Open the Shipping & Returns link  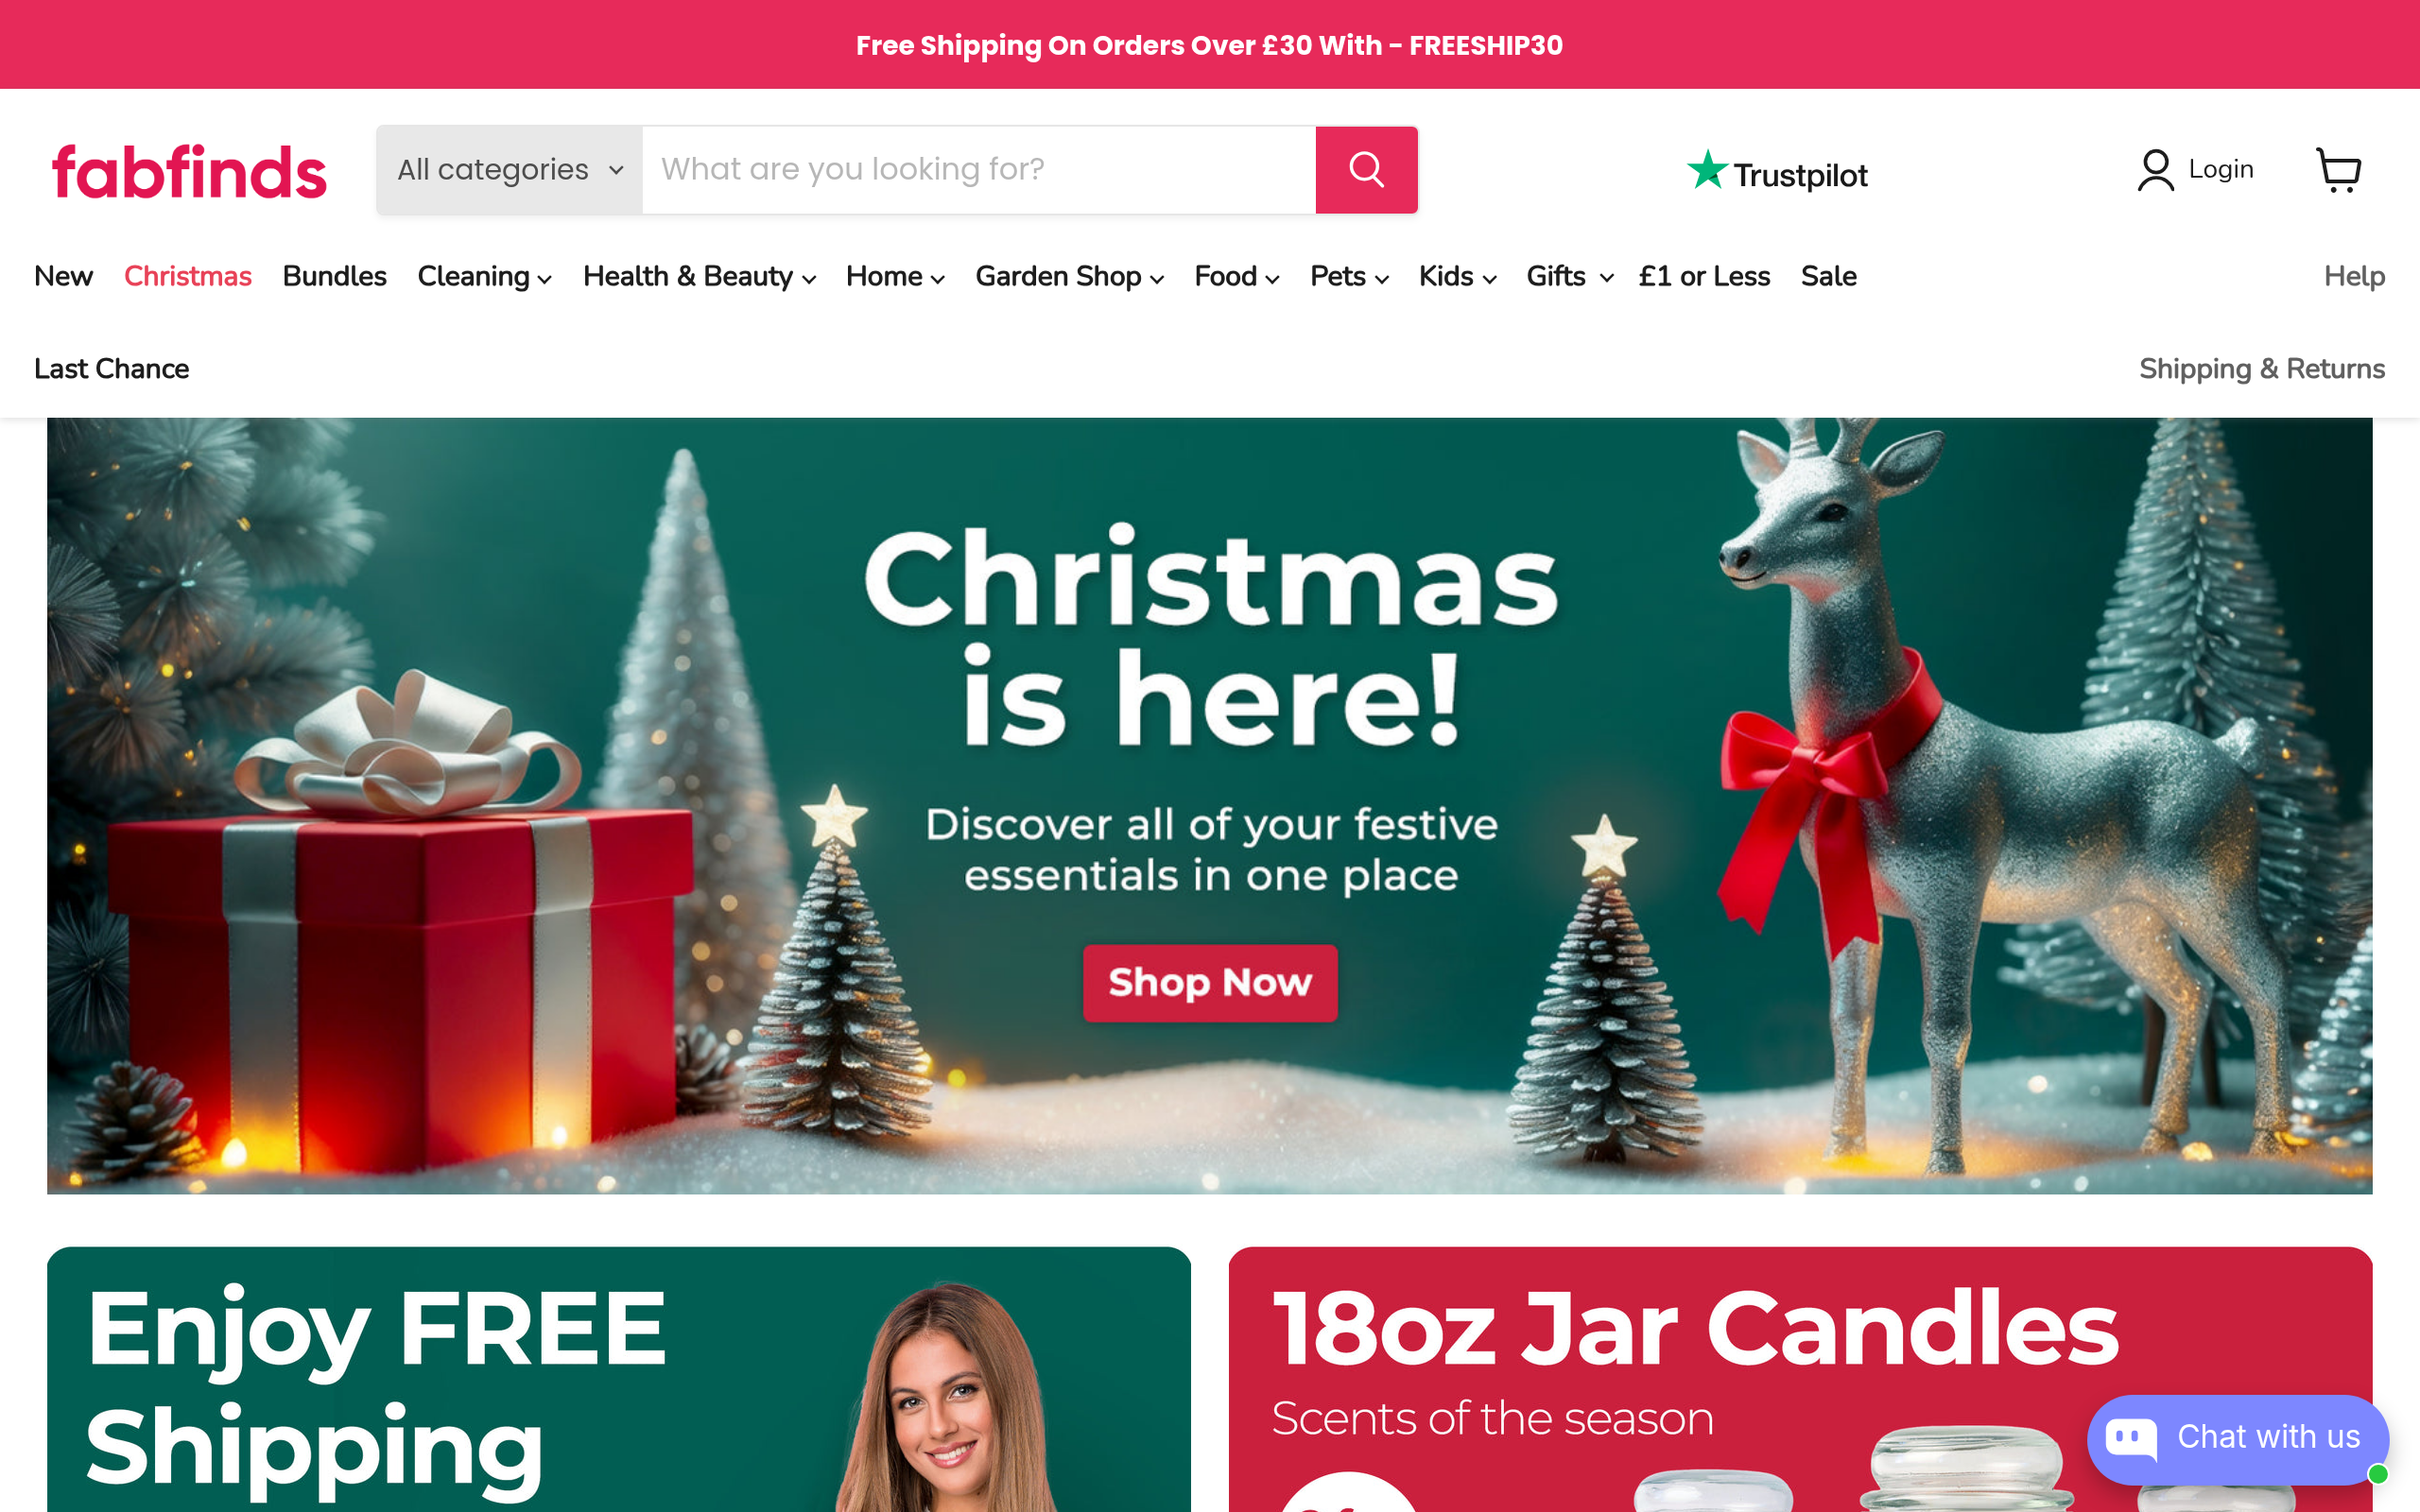pos(2262,369)
